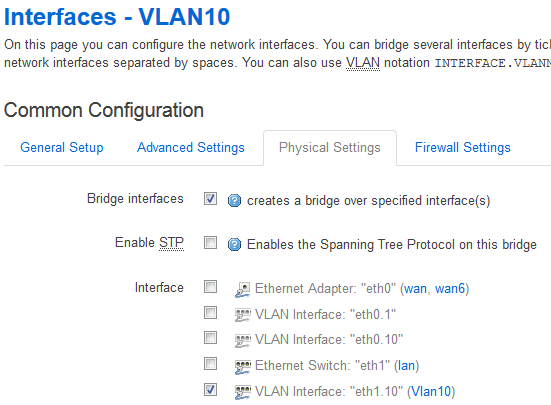
Task: Tick the VLAN Interface eth0.1 checkbox
Action: (x=210, y=313)
